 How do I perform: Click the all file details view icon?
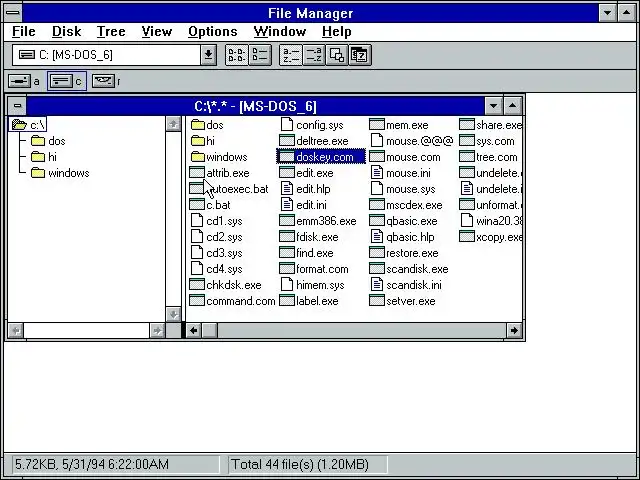260,55
